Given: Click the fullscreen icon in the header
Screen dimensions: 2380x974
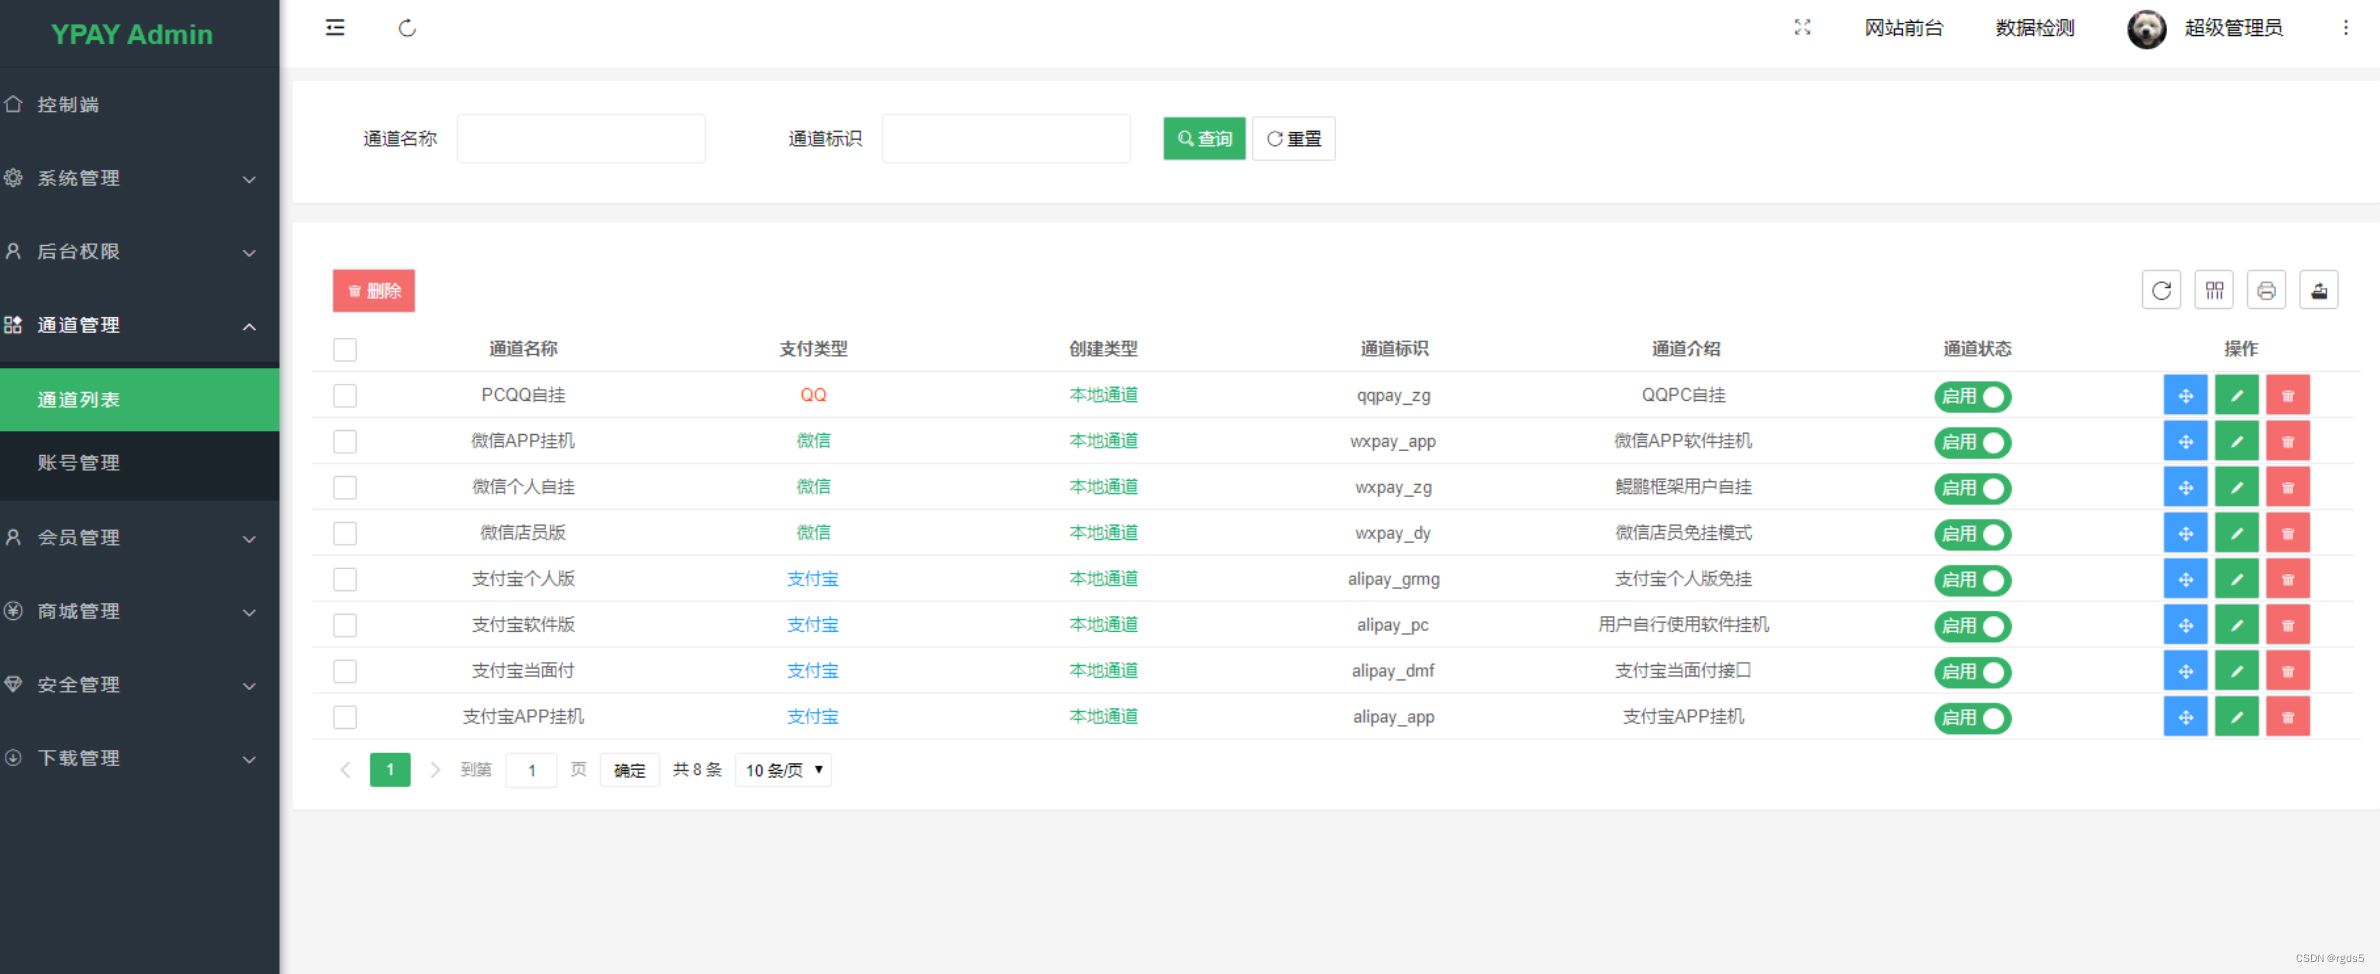Looking at the screenshot, I should pyautogui.click(x=1802, y=28).
